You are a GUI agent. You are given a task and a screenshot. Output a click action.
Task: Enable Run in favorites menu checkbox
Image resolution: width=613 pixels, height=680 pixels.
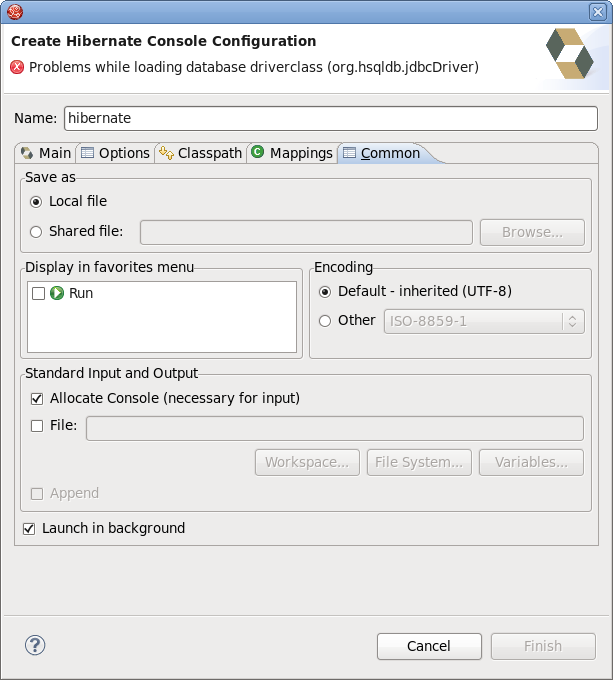pyautogui.click(x=38, y=294)
